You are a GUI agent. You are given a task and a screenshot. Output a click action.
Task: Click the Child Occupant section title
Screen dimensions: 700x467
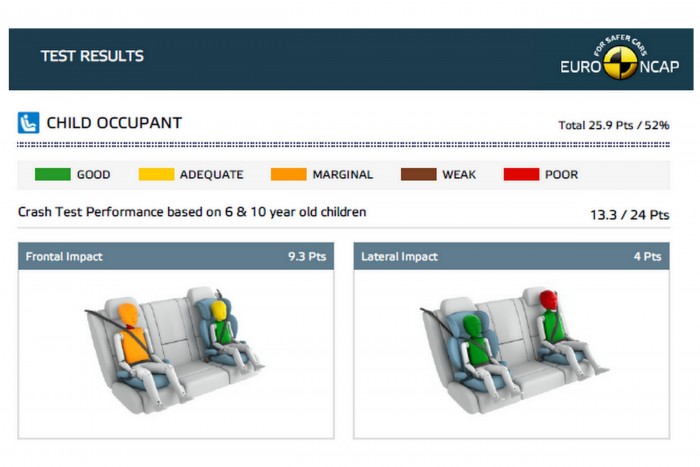114,123
